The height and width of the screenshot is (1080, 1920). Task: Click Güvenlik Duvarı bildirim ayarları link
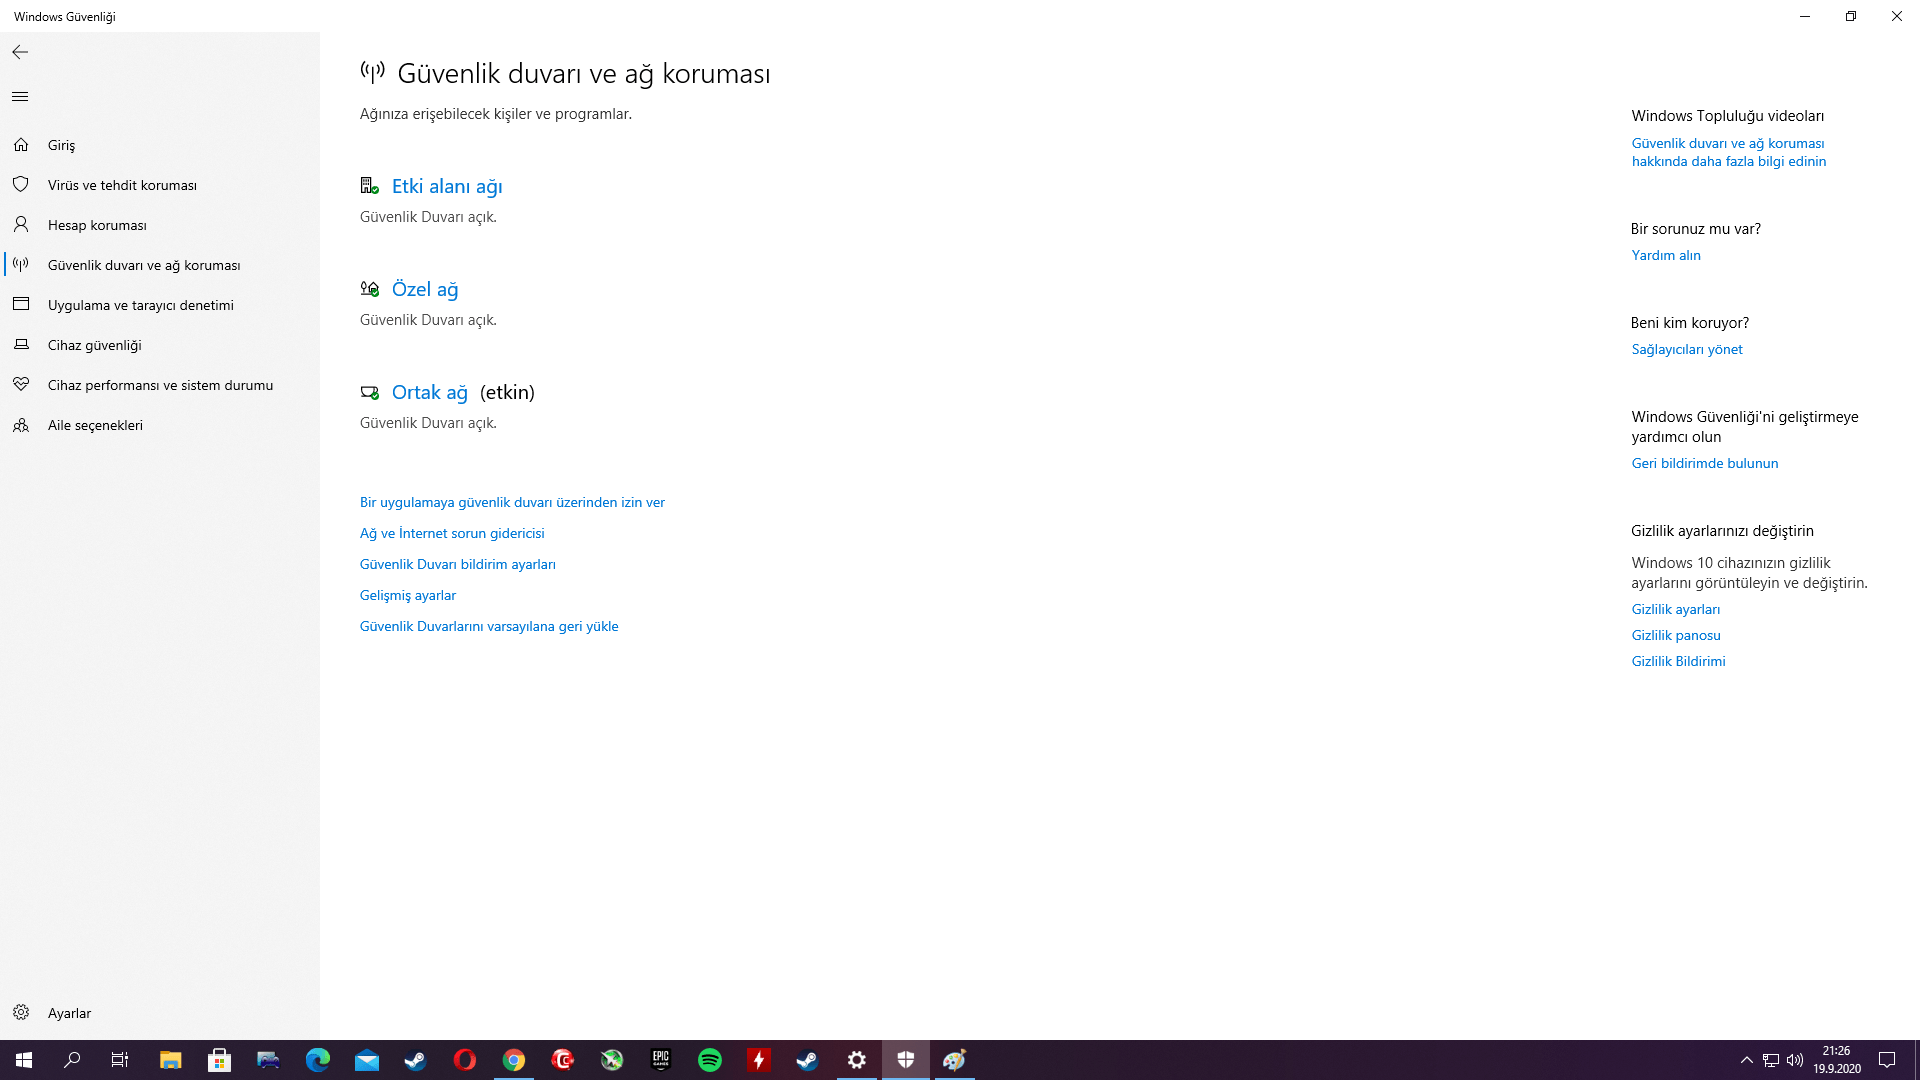tap(457, 565)
